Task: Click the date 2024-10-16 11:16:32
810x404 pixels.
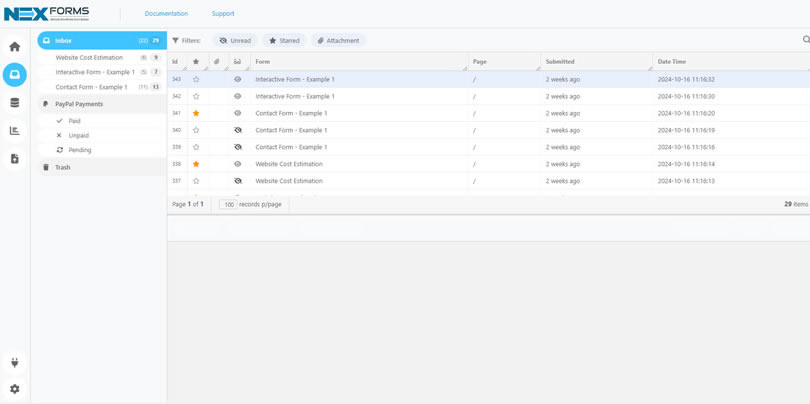Action: coord(686,80)
